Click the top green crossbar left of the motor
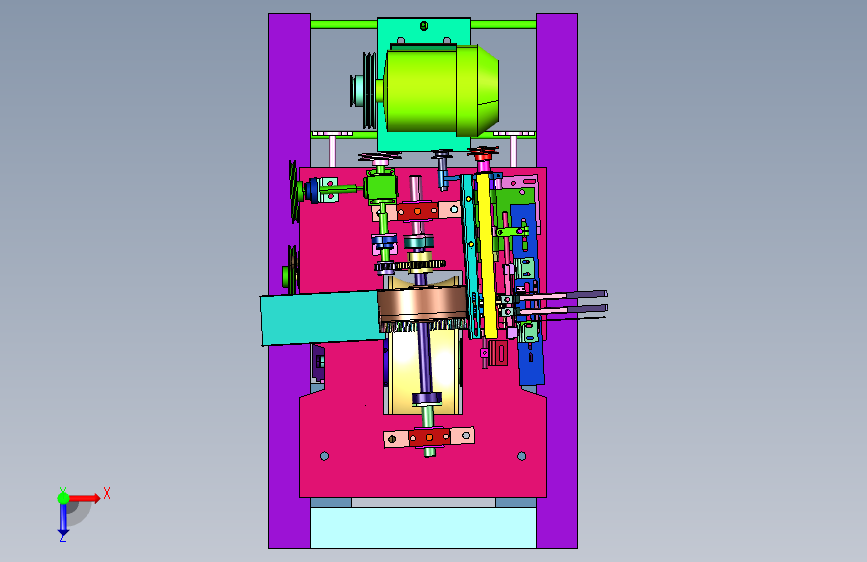This screenshot has height=562, width=867. [x=344, y=24]
